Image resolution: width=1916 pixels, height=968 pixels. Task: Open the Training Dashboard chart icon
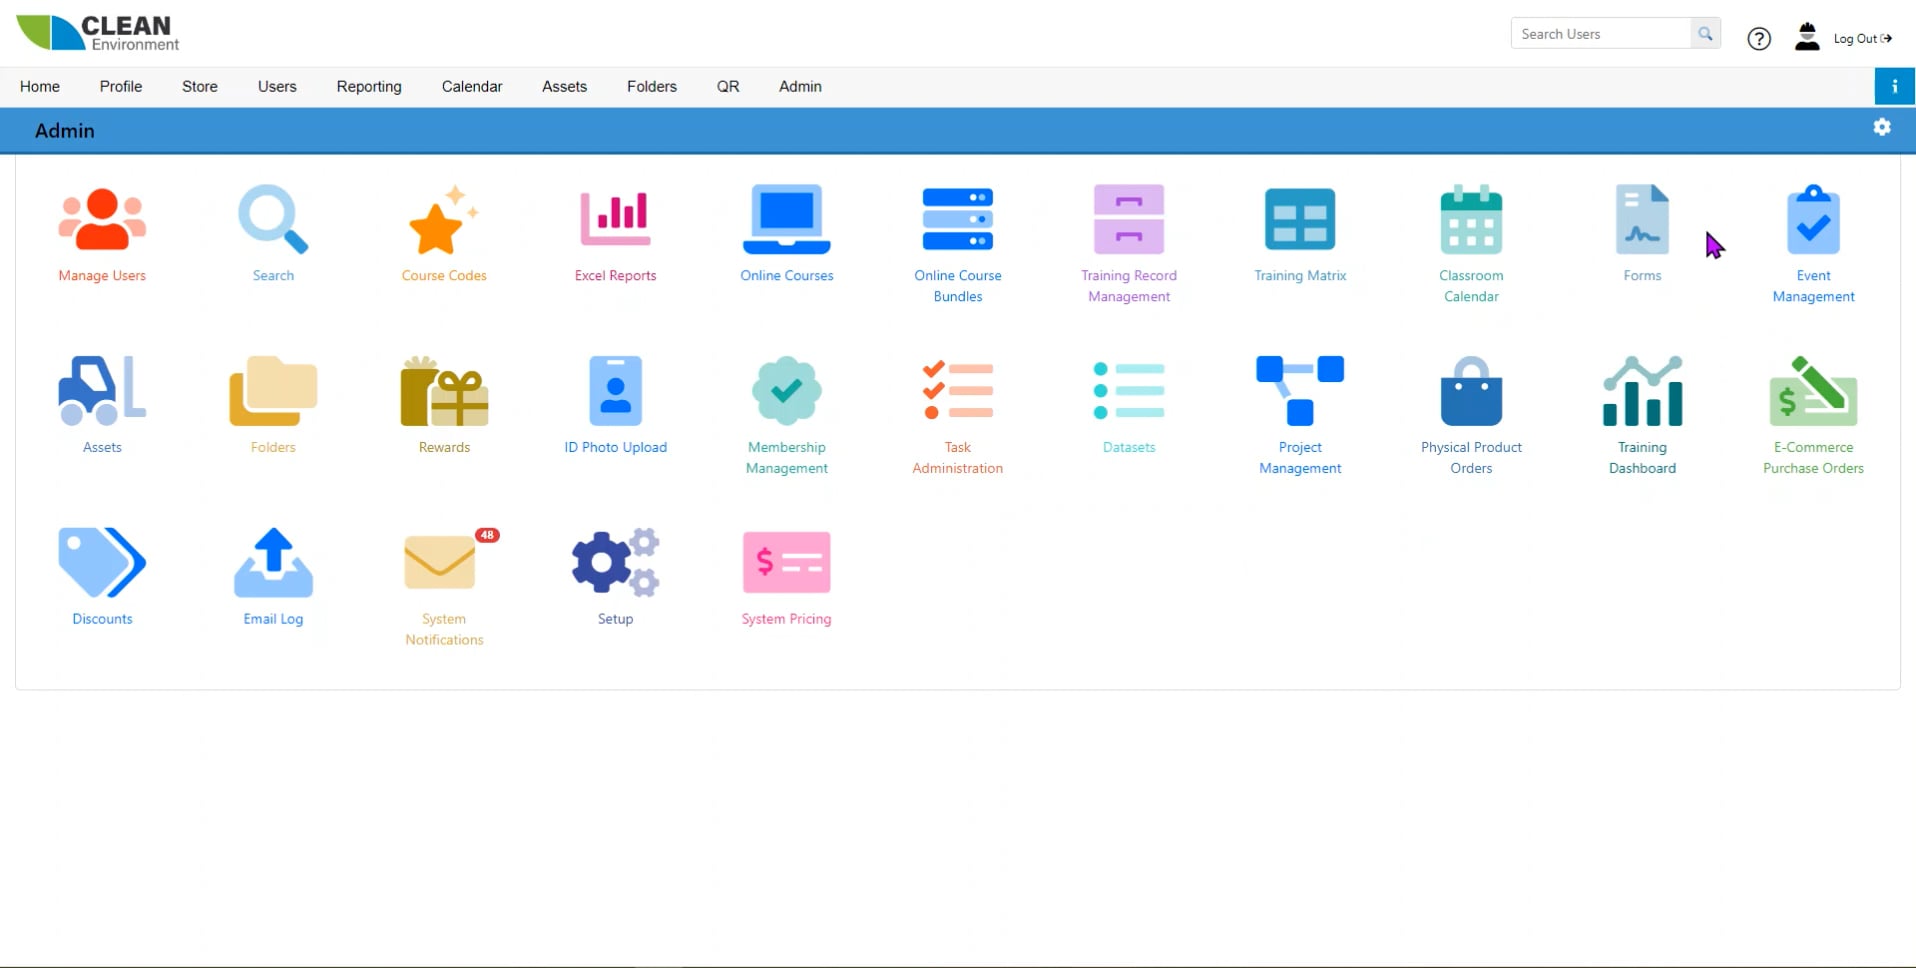pyautogui.click(x=1642, y=391)
